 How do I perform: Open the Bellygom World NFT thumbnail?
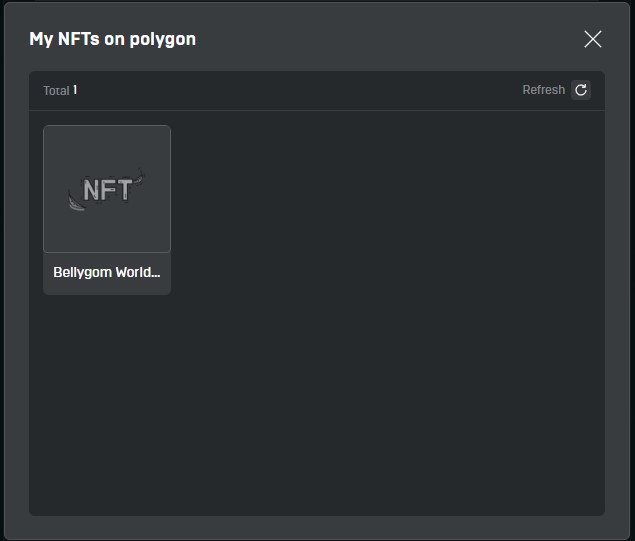point(107,189)
